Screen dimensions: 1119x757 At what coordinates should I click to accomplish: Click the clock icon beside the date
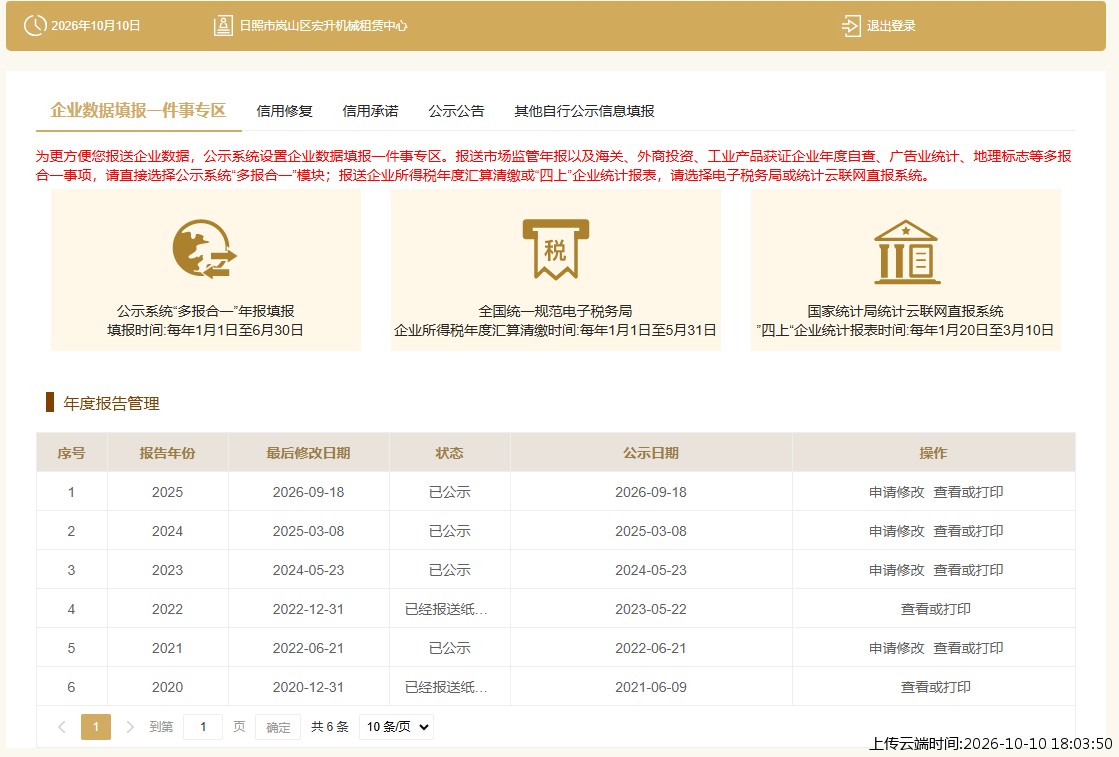35,26
